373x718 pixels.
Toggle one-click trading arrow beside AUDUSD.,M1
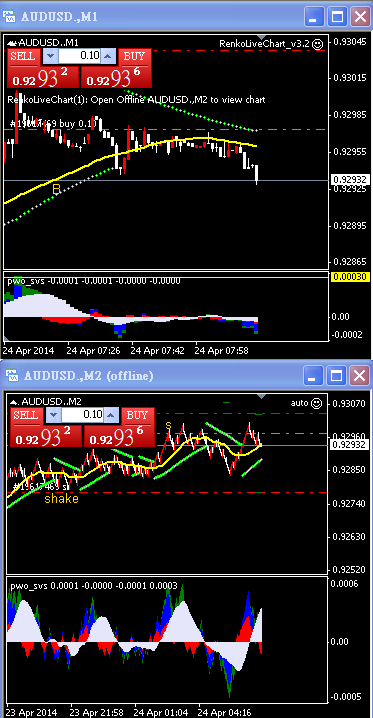13,43
